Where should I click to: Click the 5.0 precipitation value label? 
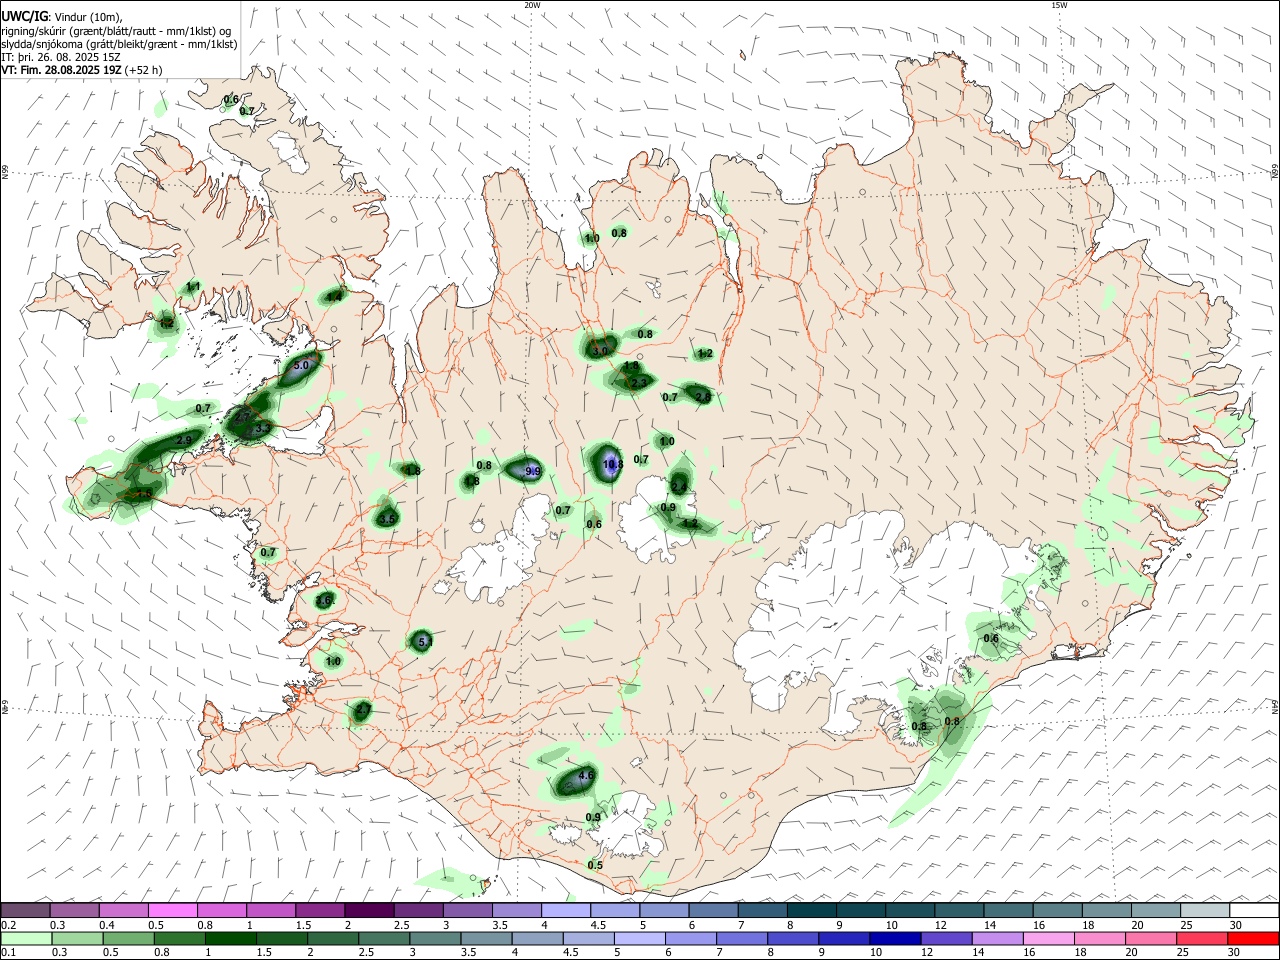[x=301, y=366]
